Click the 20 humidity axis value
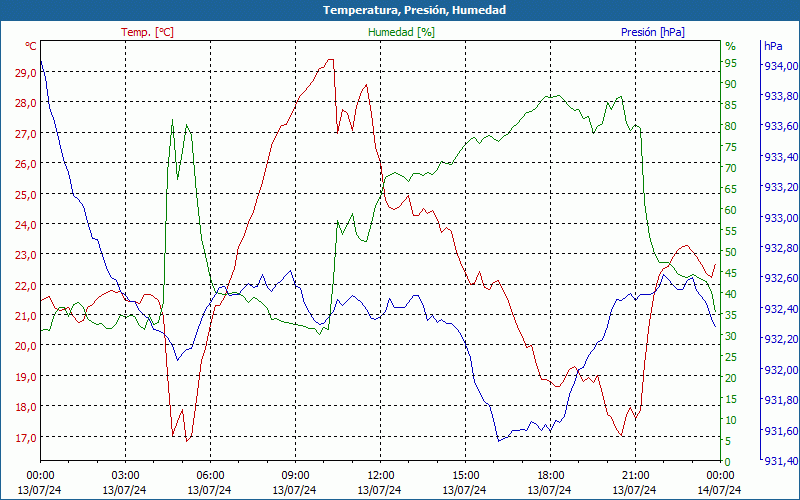The width and height of the screenshot is (800, 500). point(731,378)
